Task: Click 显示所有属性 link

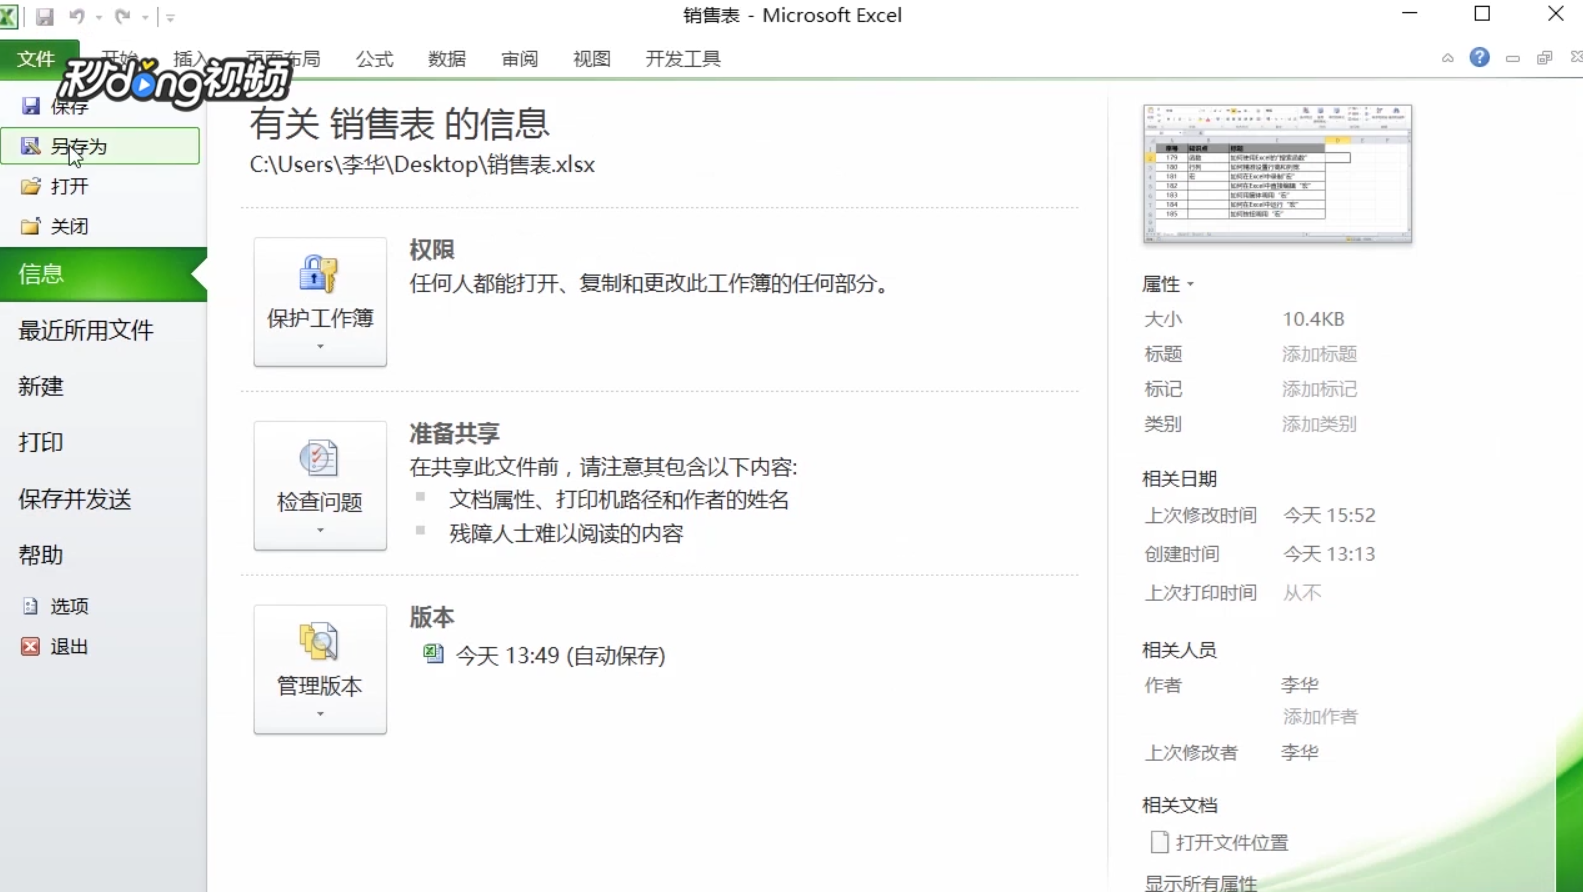Action: [1201, 882]
